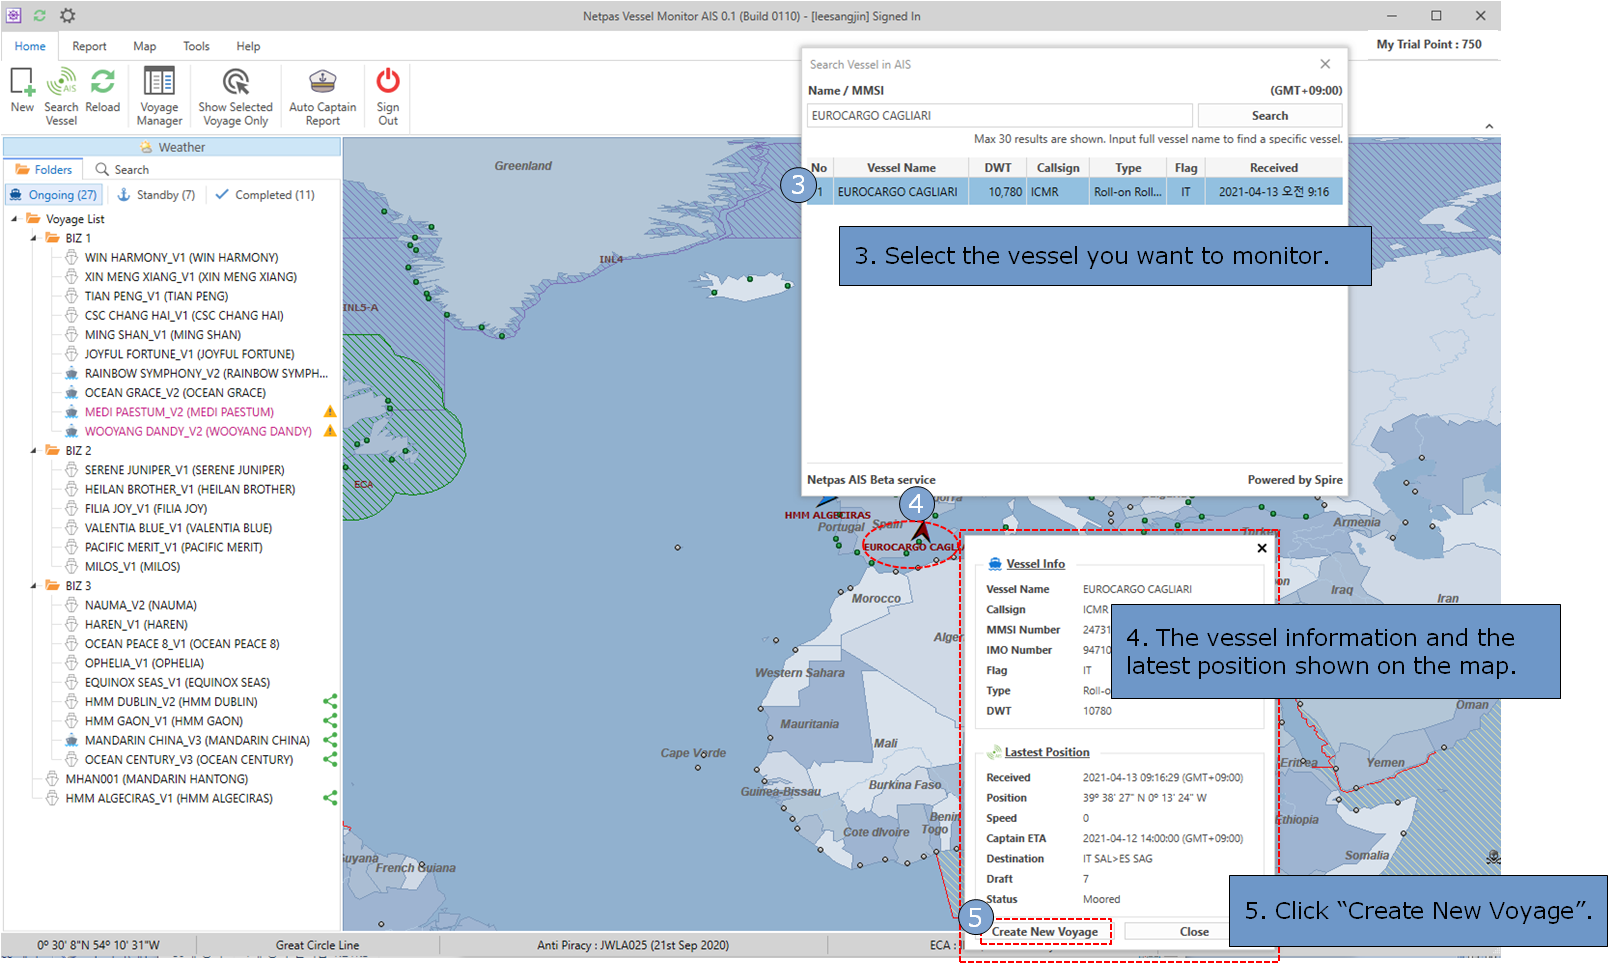Viewport: 1609px width, 964px height.
Task: Click warning icon beside MEDI PAESTUM_V2
Action: (x=330, y=412)
